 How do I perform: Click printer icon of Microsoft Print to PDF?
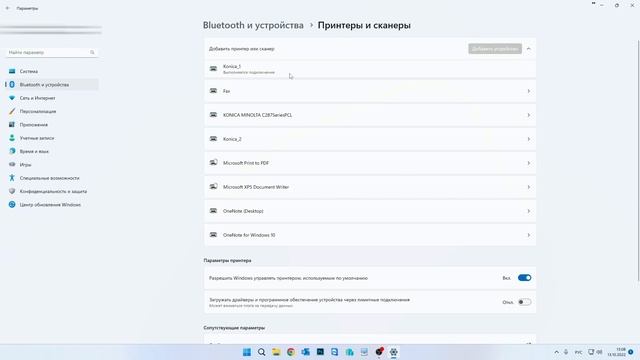(213, 162)
